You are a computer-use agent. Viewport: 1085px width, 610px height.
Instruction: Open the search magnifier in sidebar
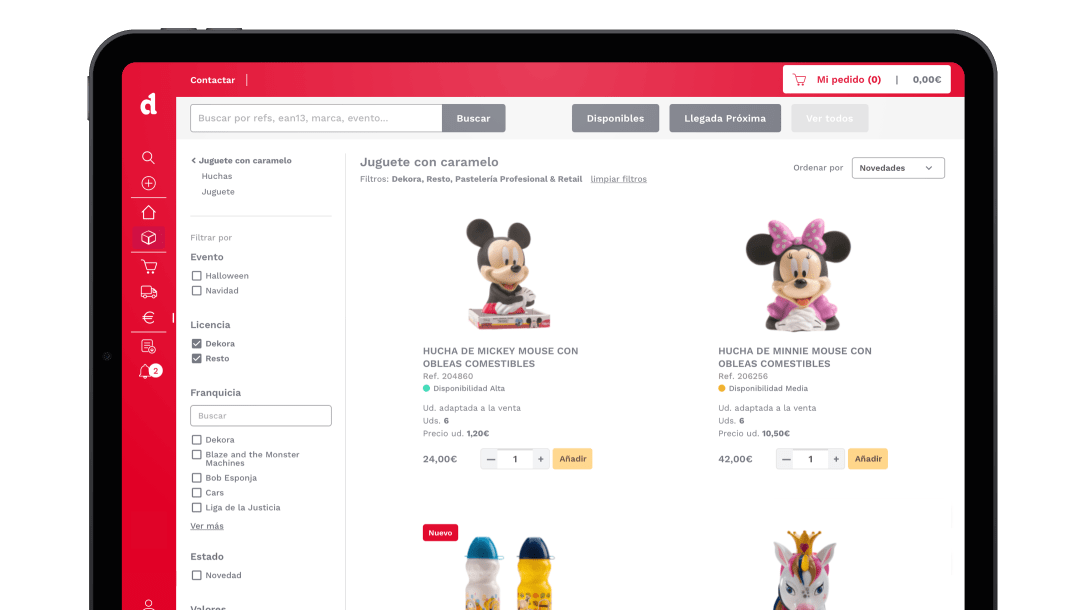pyautogui.click(x=148, y=158)
